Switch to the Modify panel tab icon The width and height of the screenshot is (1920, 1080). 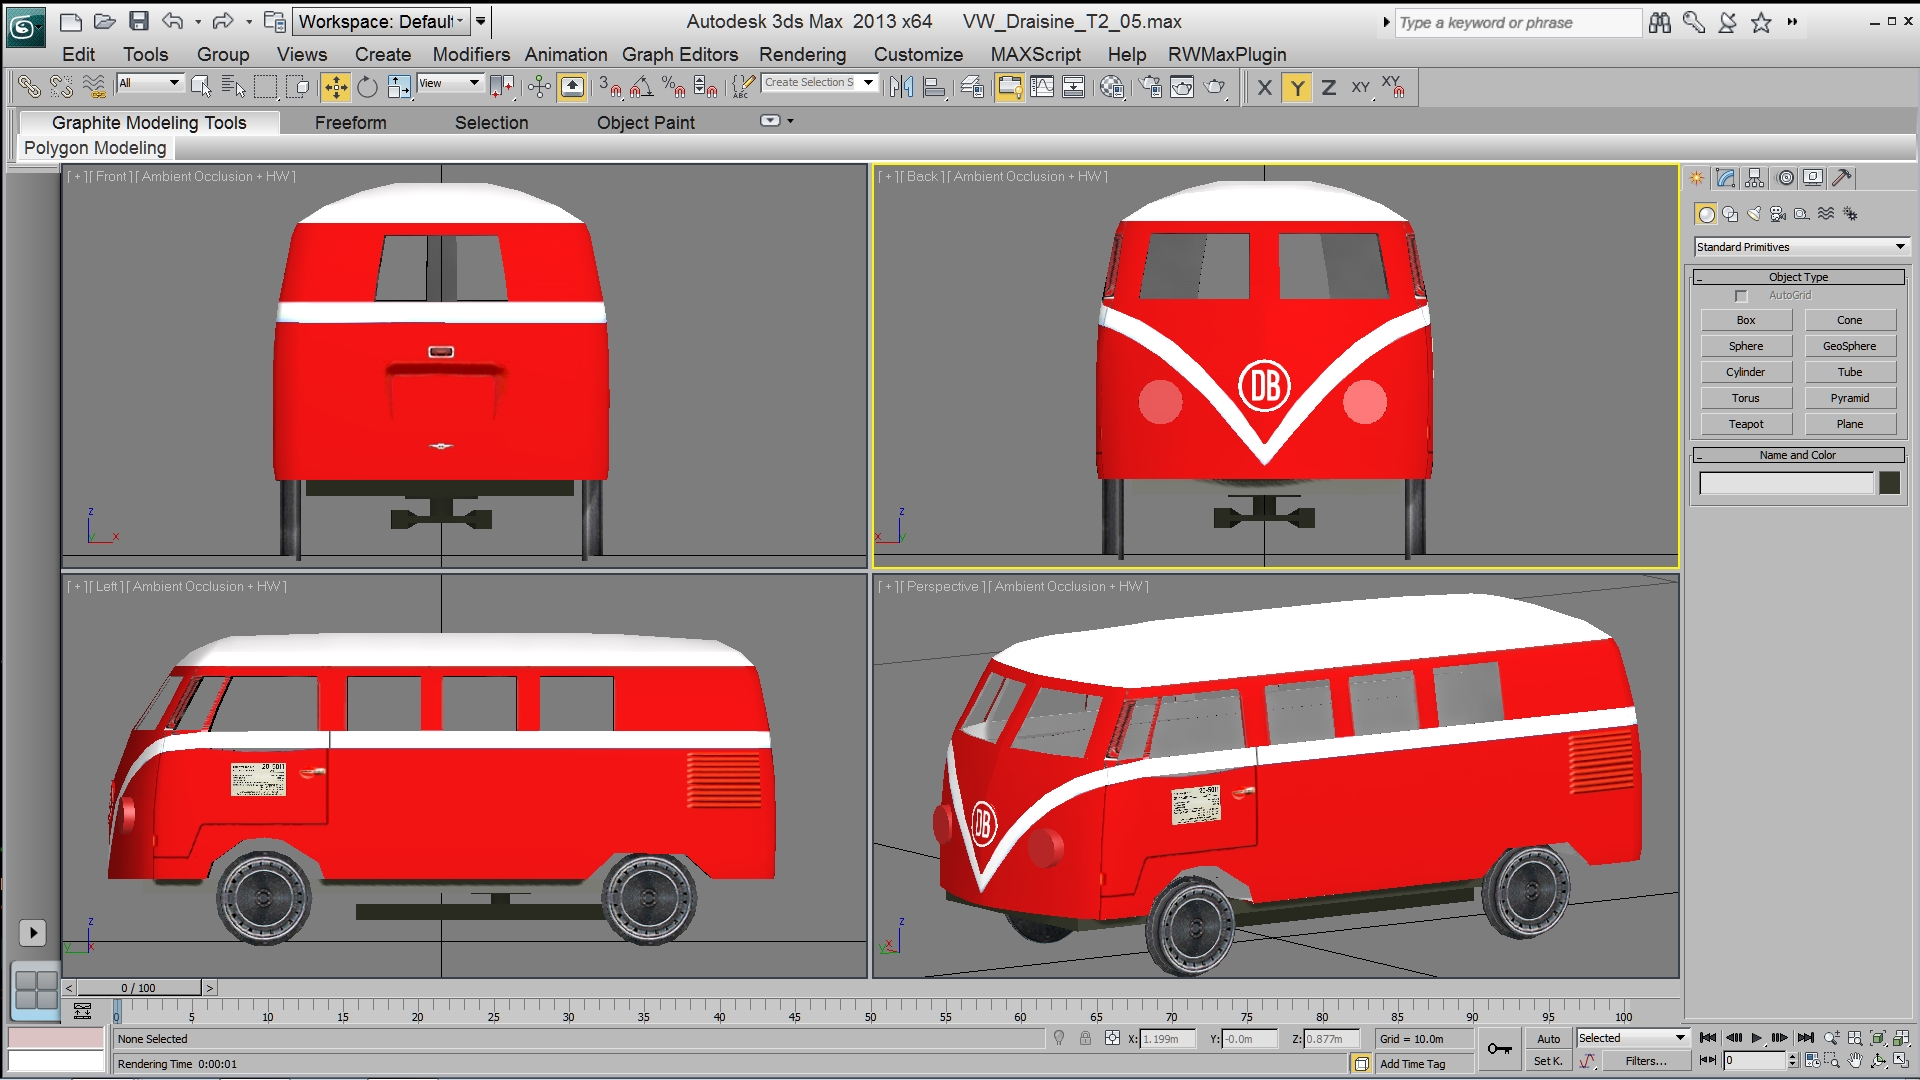point(1725,178)
